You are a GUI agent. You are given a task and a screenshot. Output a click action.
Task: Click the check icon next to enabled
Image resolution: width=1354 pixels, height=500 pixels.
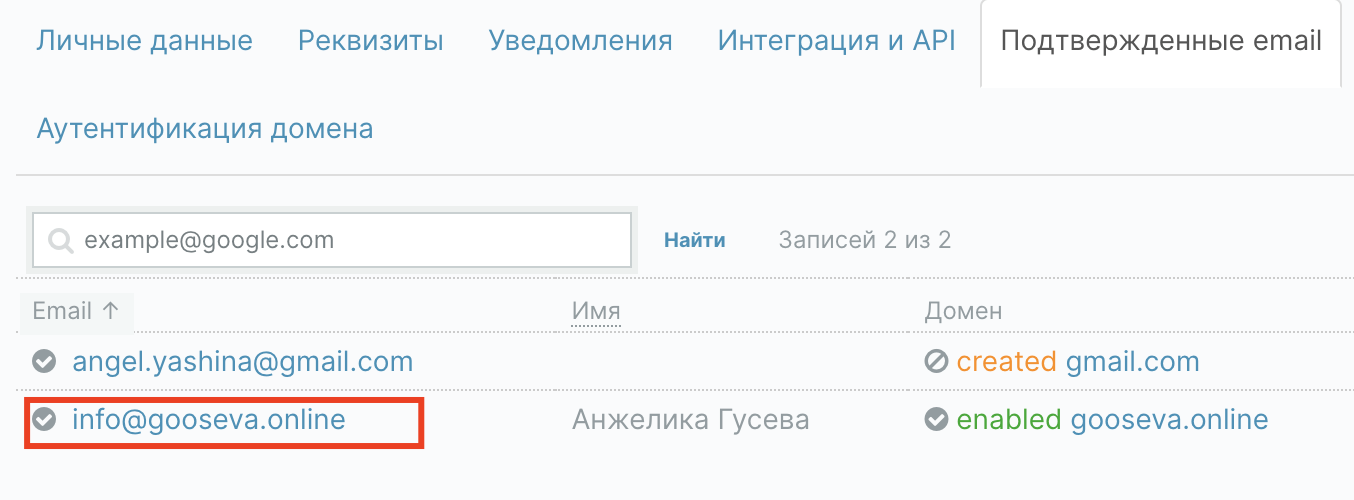936,420
